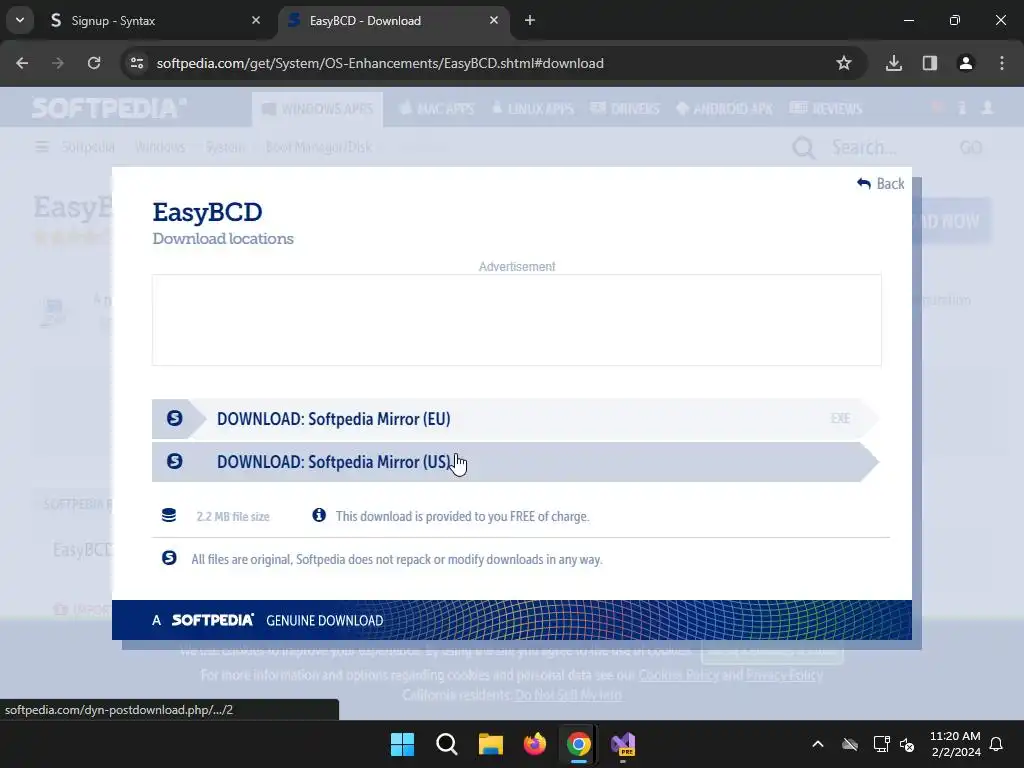The width and height of the screenshot is (1024, 768).
Task: Open the Windows Start menu
Action: [x=402, y=744]
